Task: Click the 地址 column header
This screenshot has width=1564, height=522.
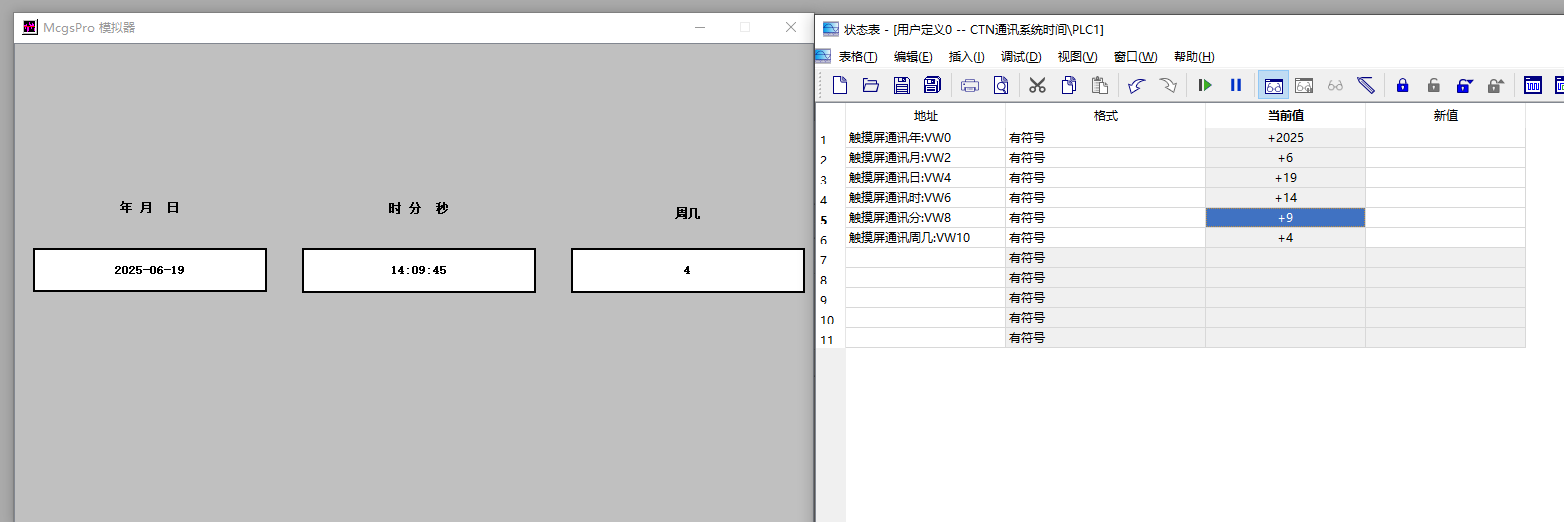Action: pos(925,116)
